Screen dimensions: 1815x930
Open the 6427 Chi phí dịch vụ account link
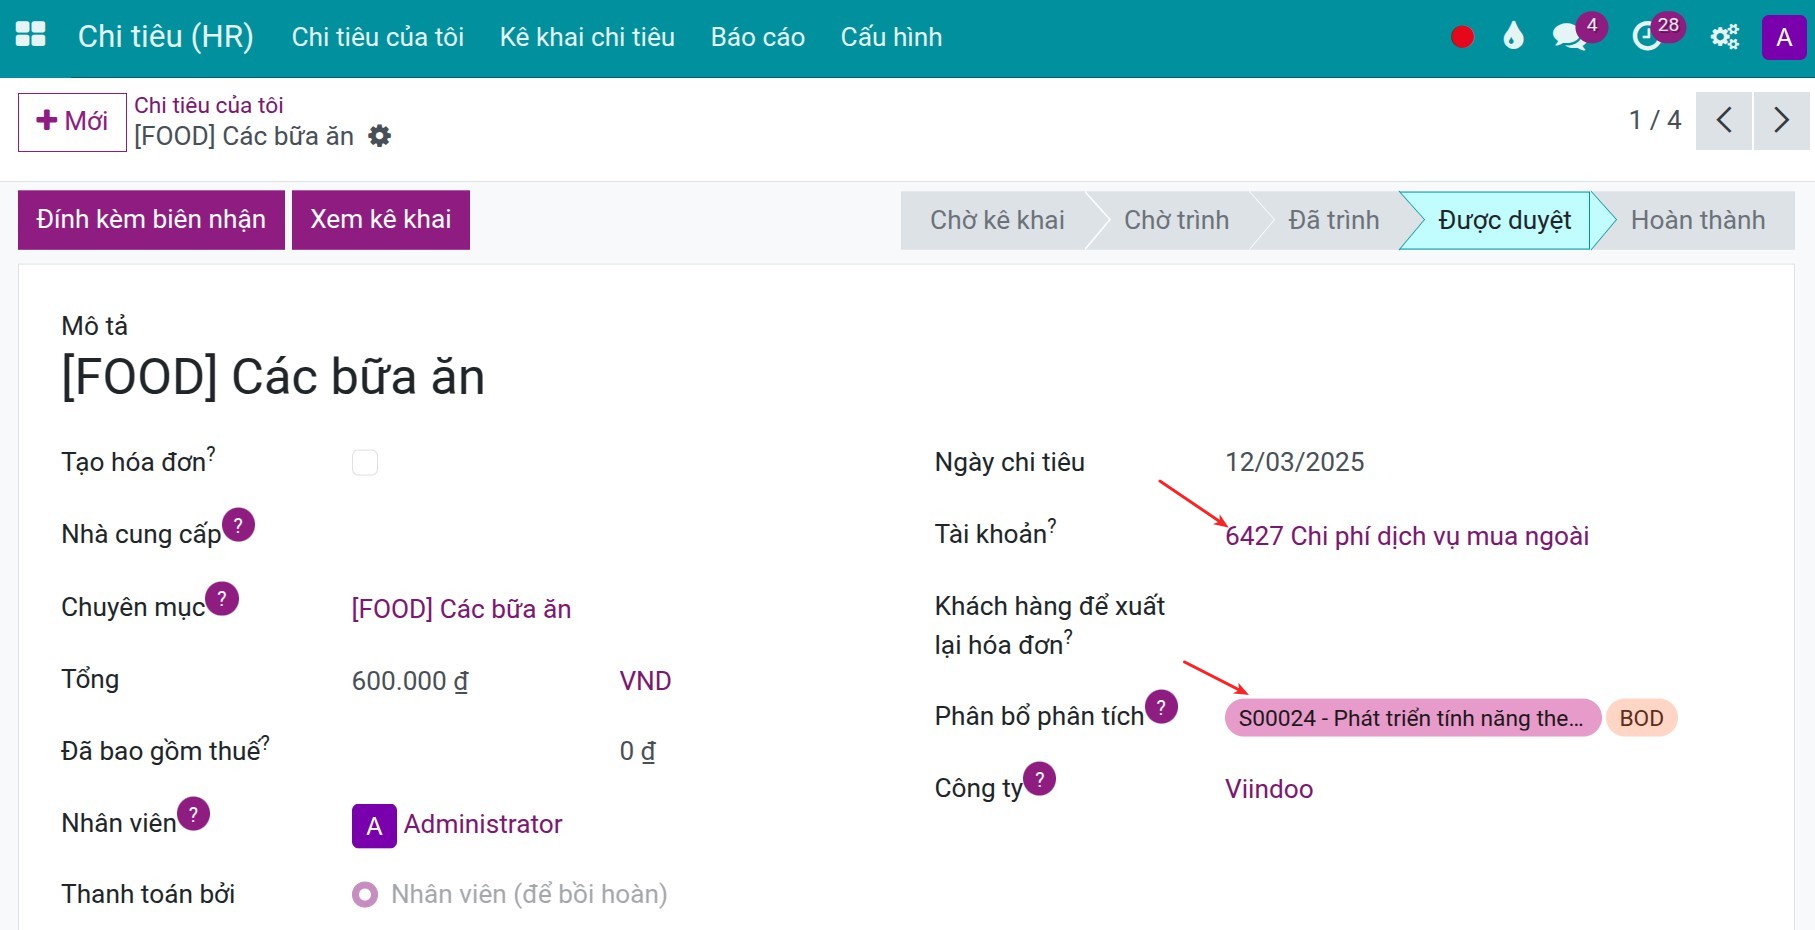pos(1407,536)
